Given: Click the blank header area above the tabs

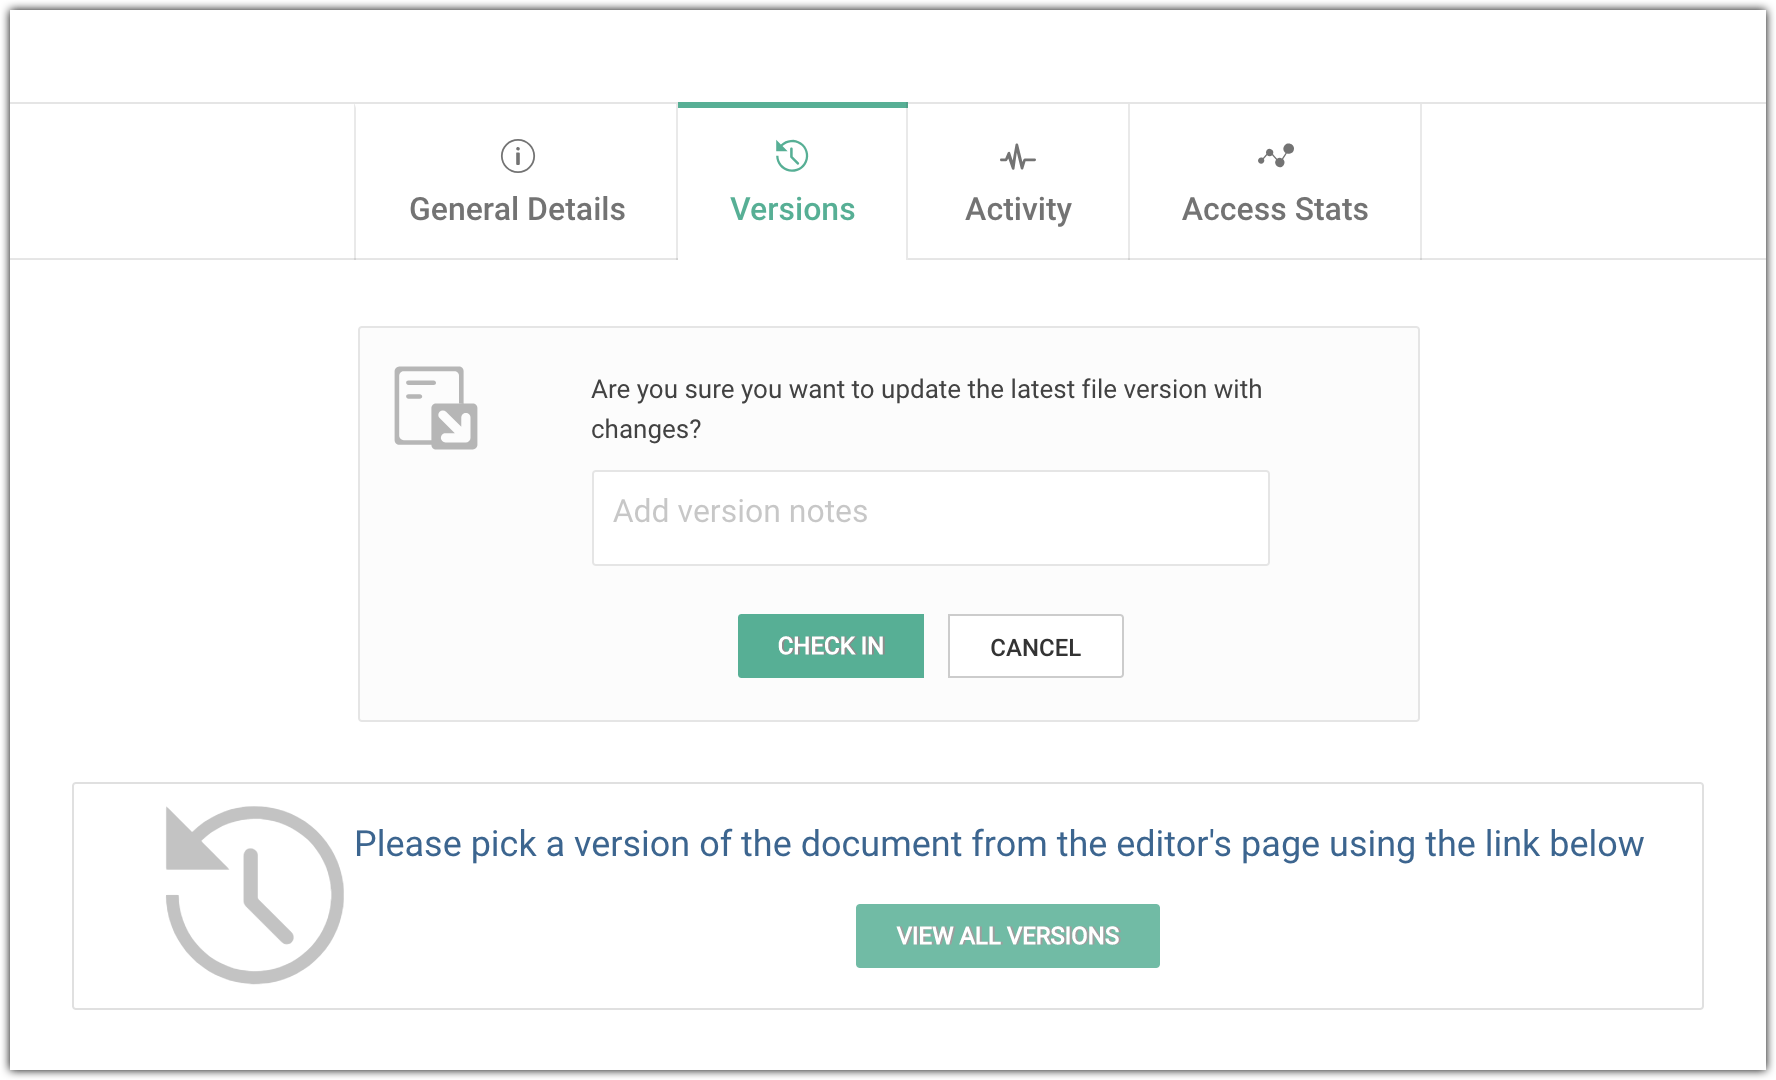Looking at the screenshot, I should coord(888,56).
